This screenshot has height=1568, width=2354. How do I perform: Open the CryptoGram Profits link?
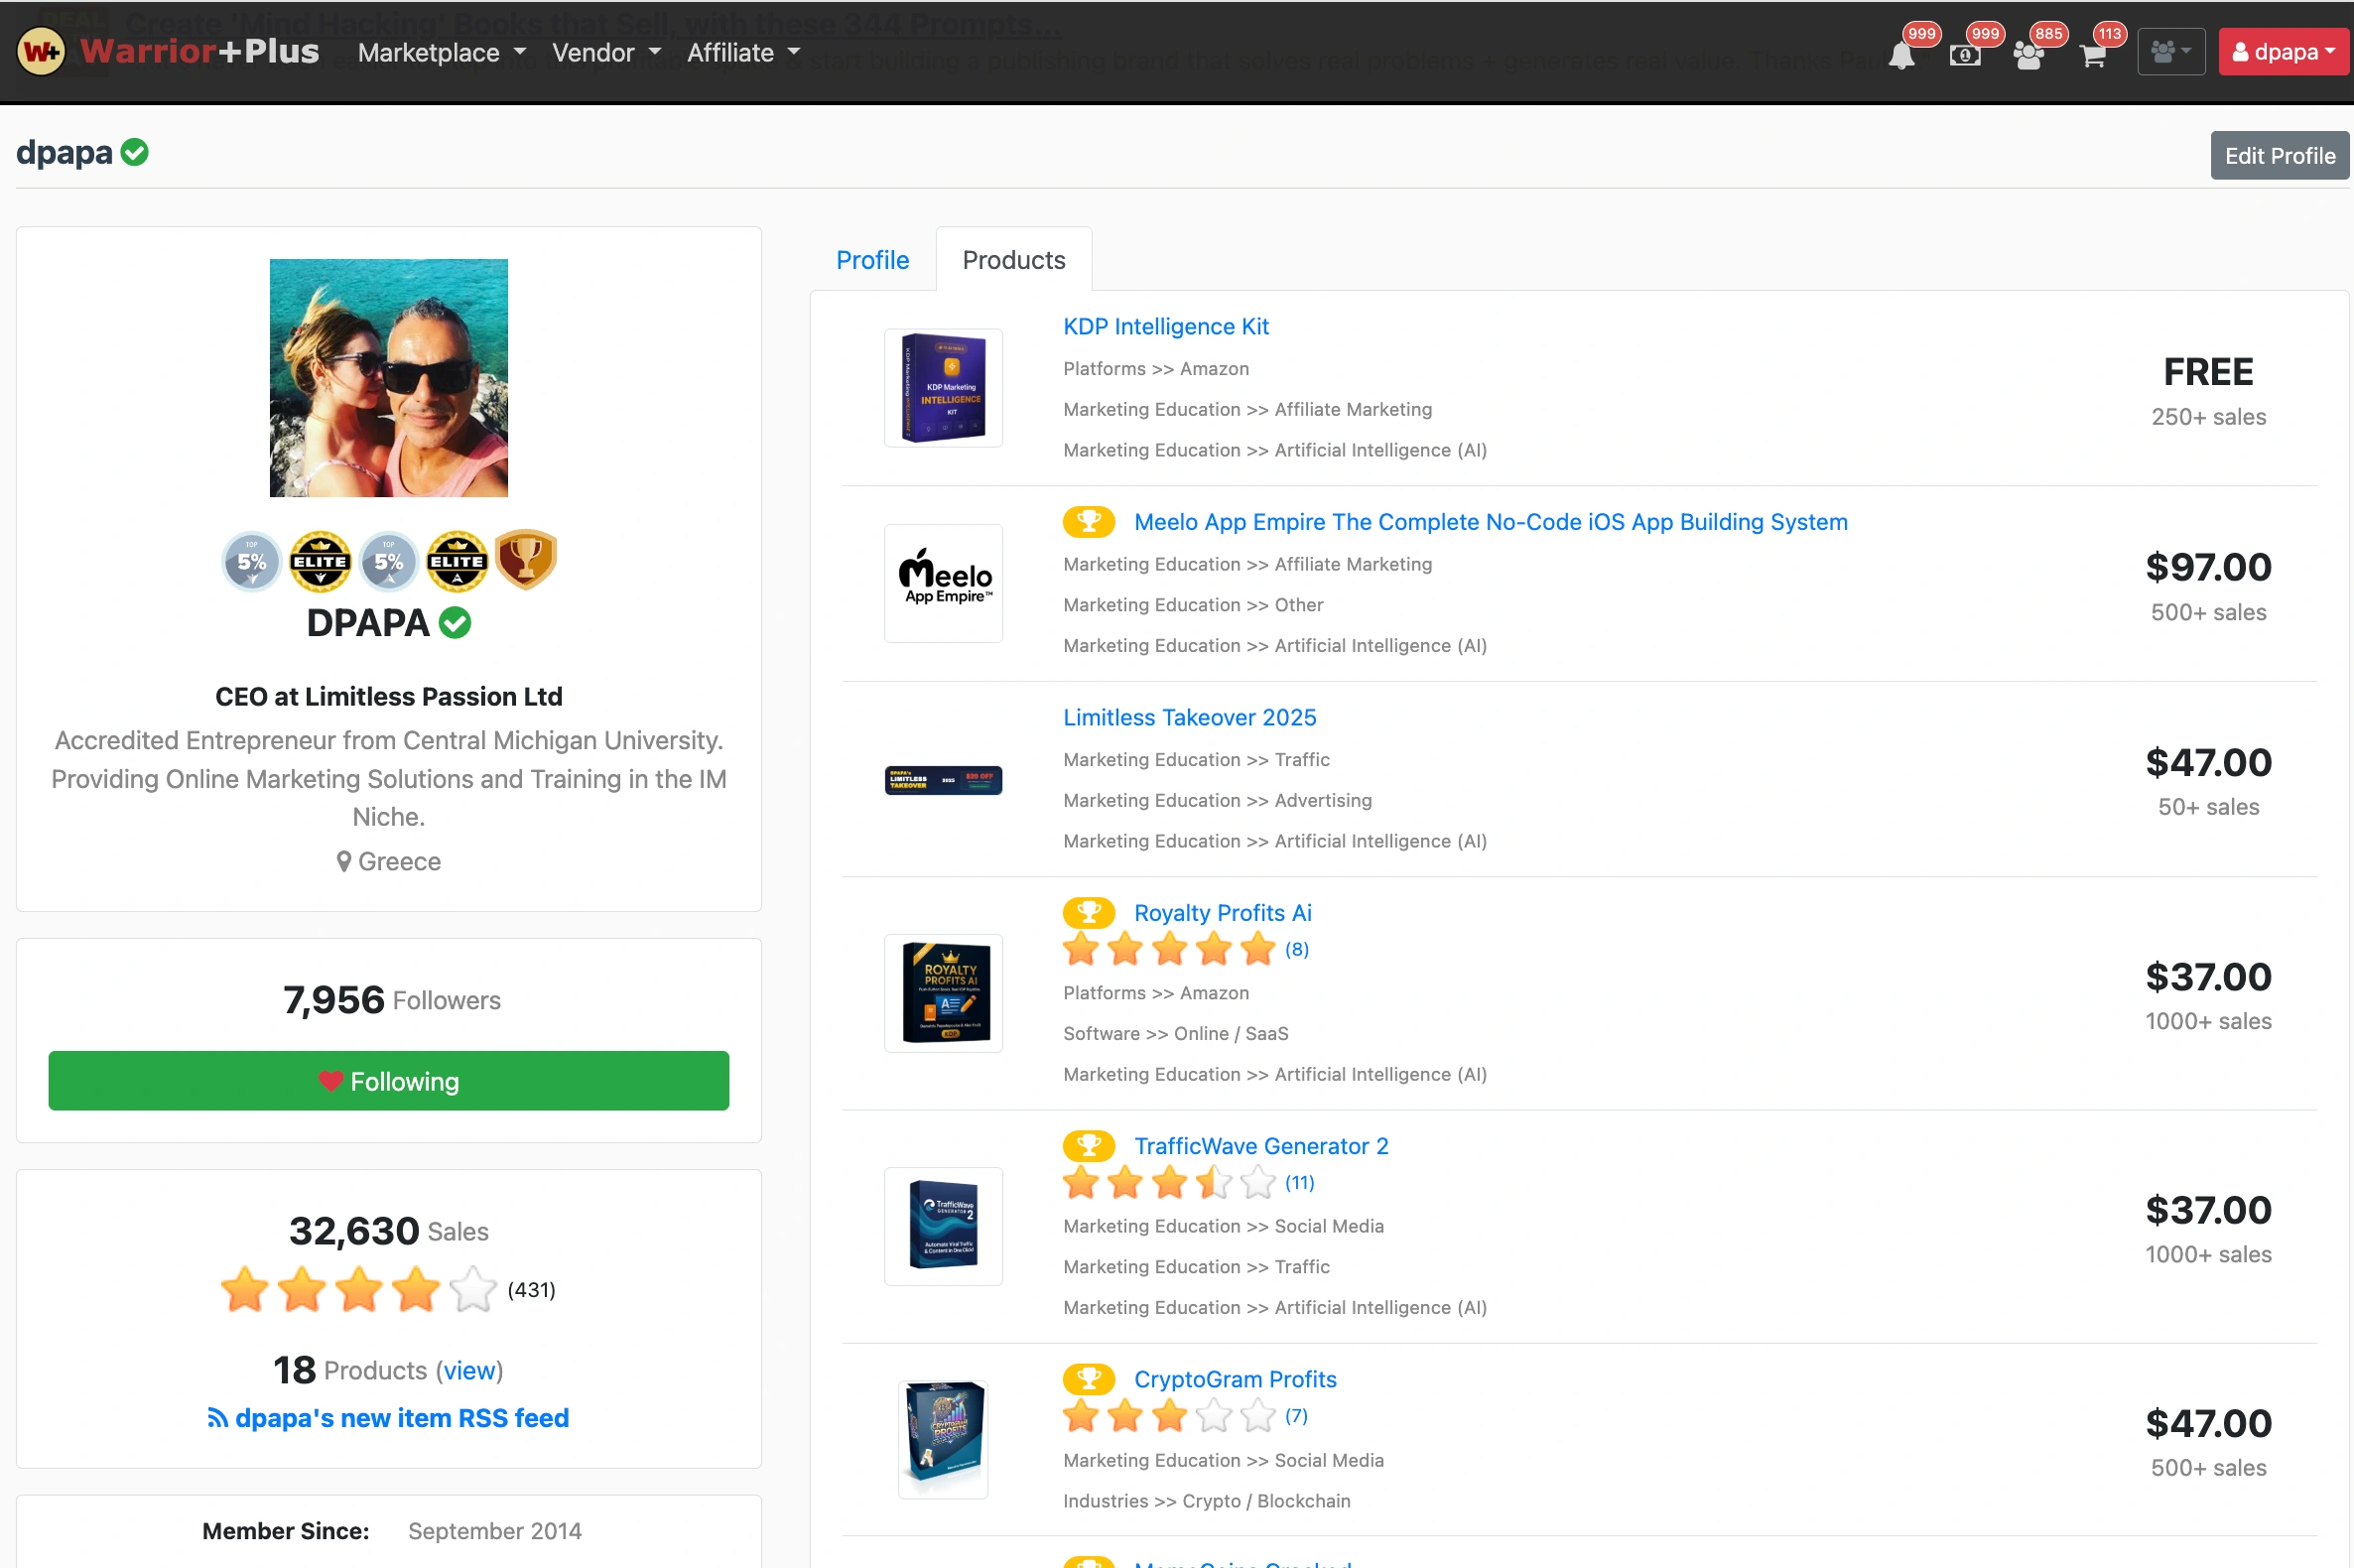pos(1235,1379)
